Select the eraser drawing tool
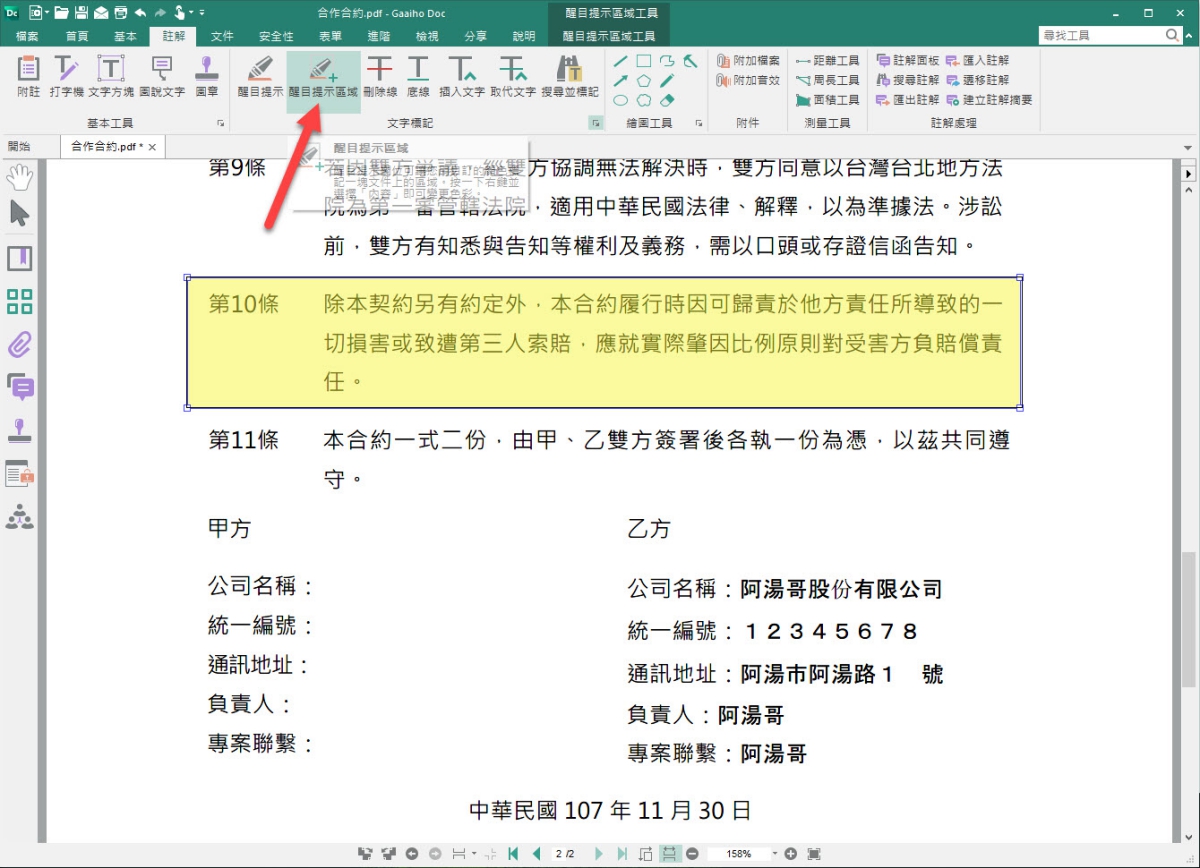1200x868 pixels. (x=668, y=100)
